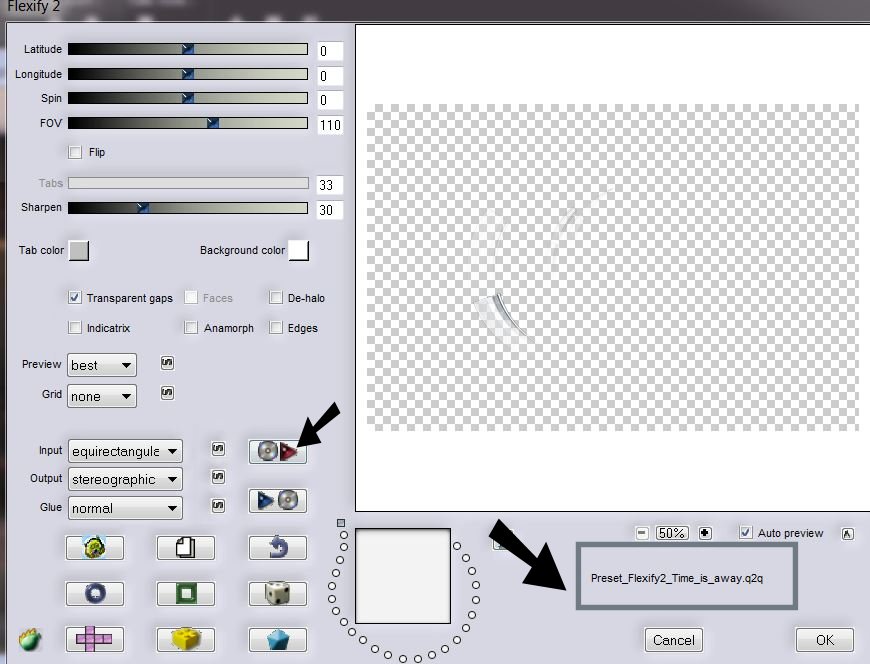Click the Longitude slider track
The image size is (870, 664).
coord(188,74)
